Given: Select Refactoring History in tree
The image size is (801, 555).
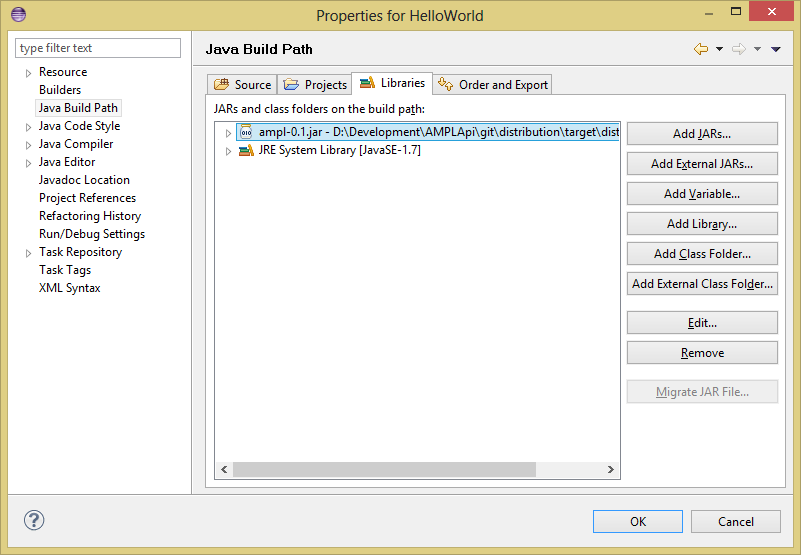Looking at the screenshot, I should (90, 216).
